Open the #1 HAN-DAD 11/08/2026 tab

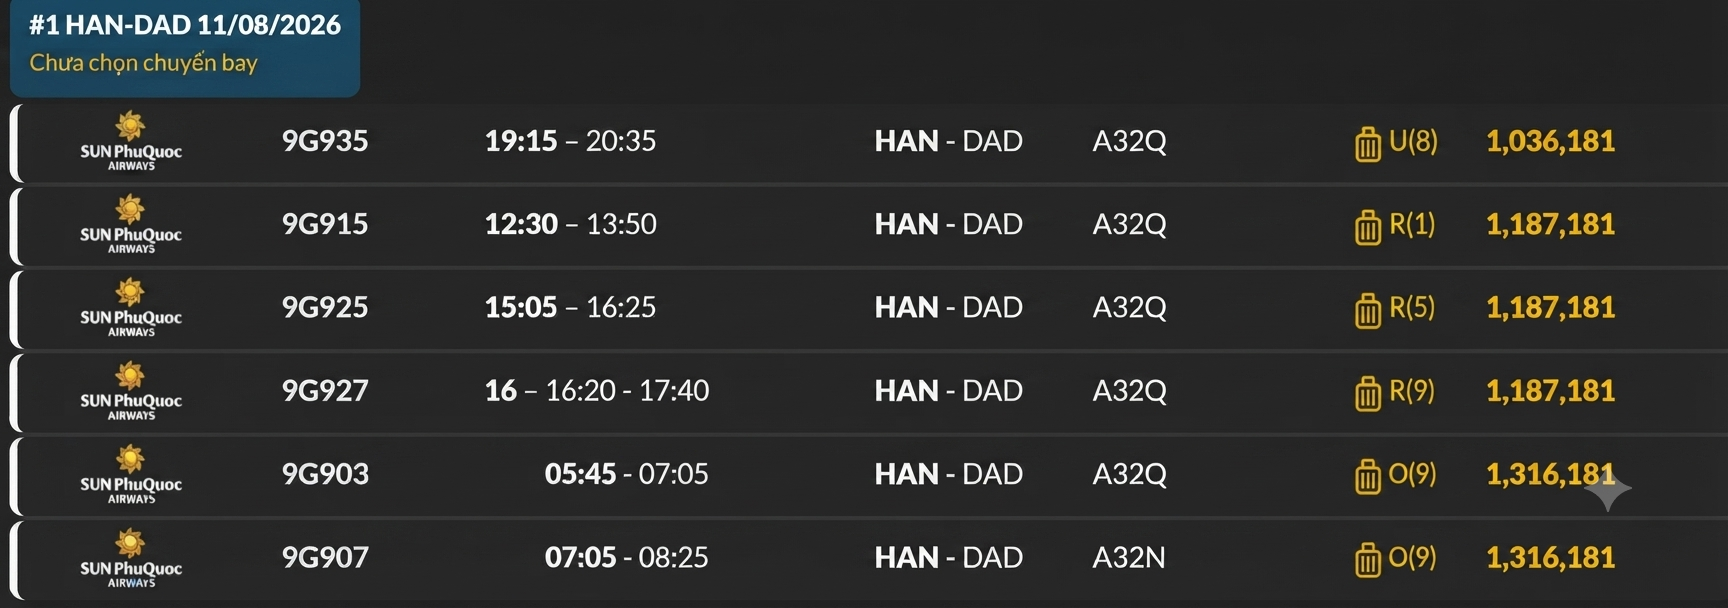[x=185, y=48]
